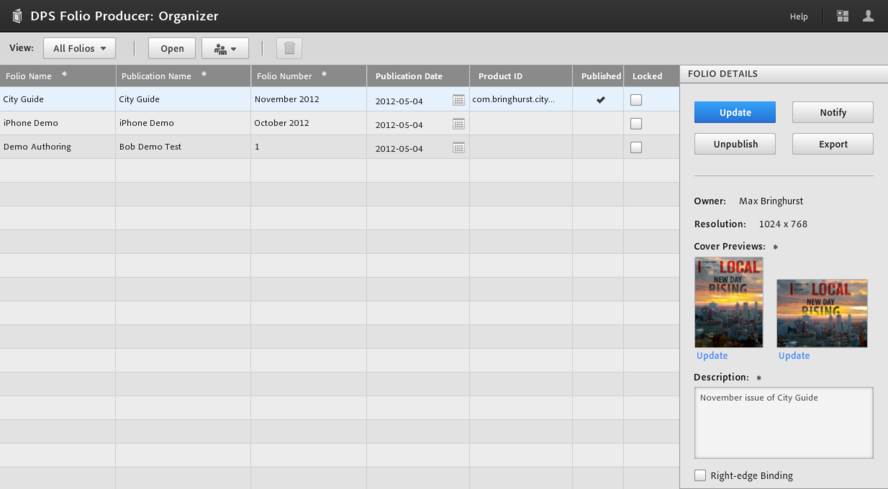
Task: Click Update link under portrait cover
Action: click(712, 355)
